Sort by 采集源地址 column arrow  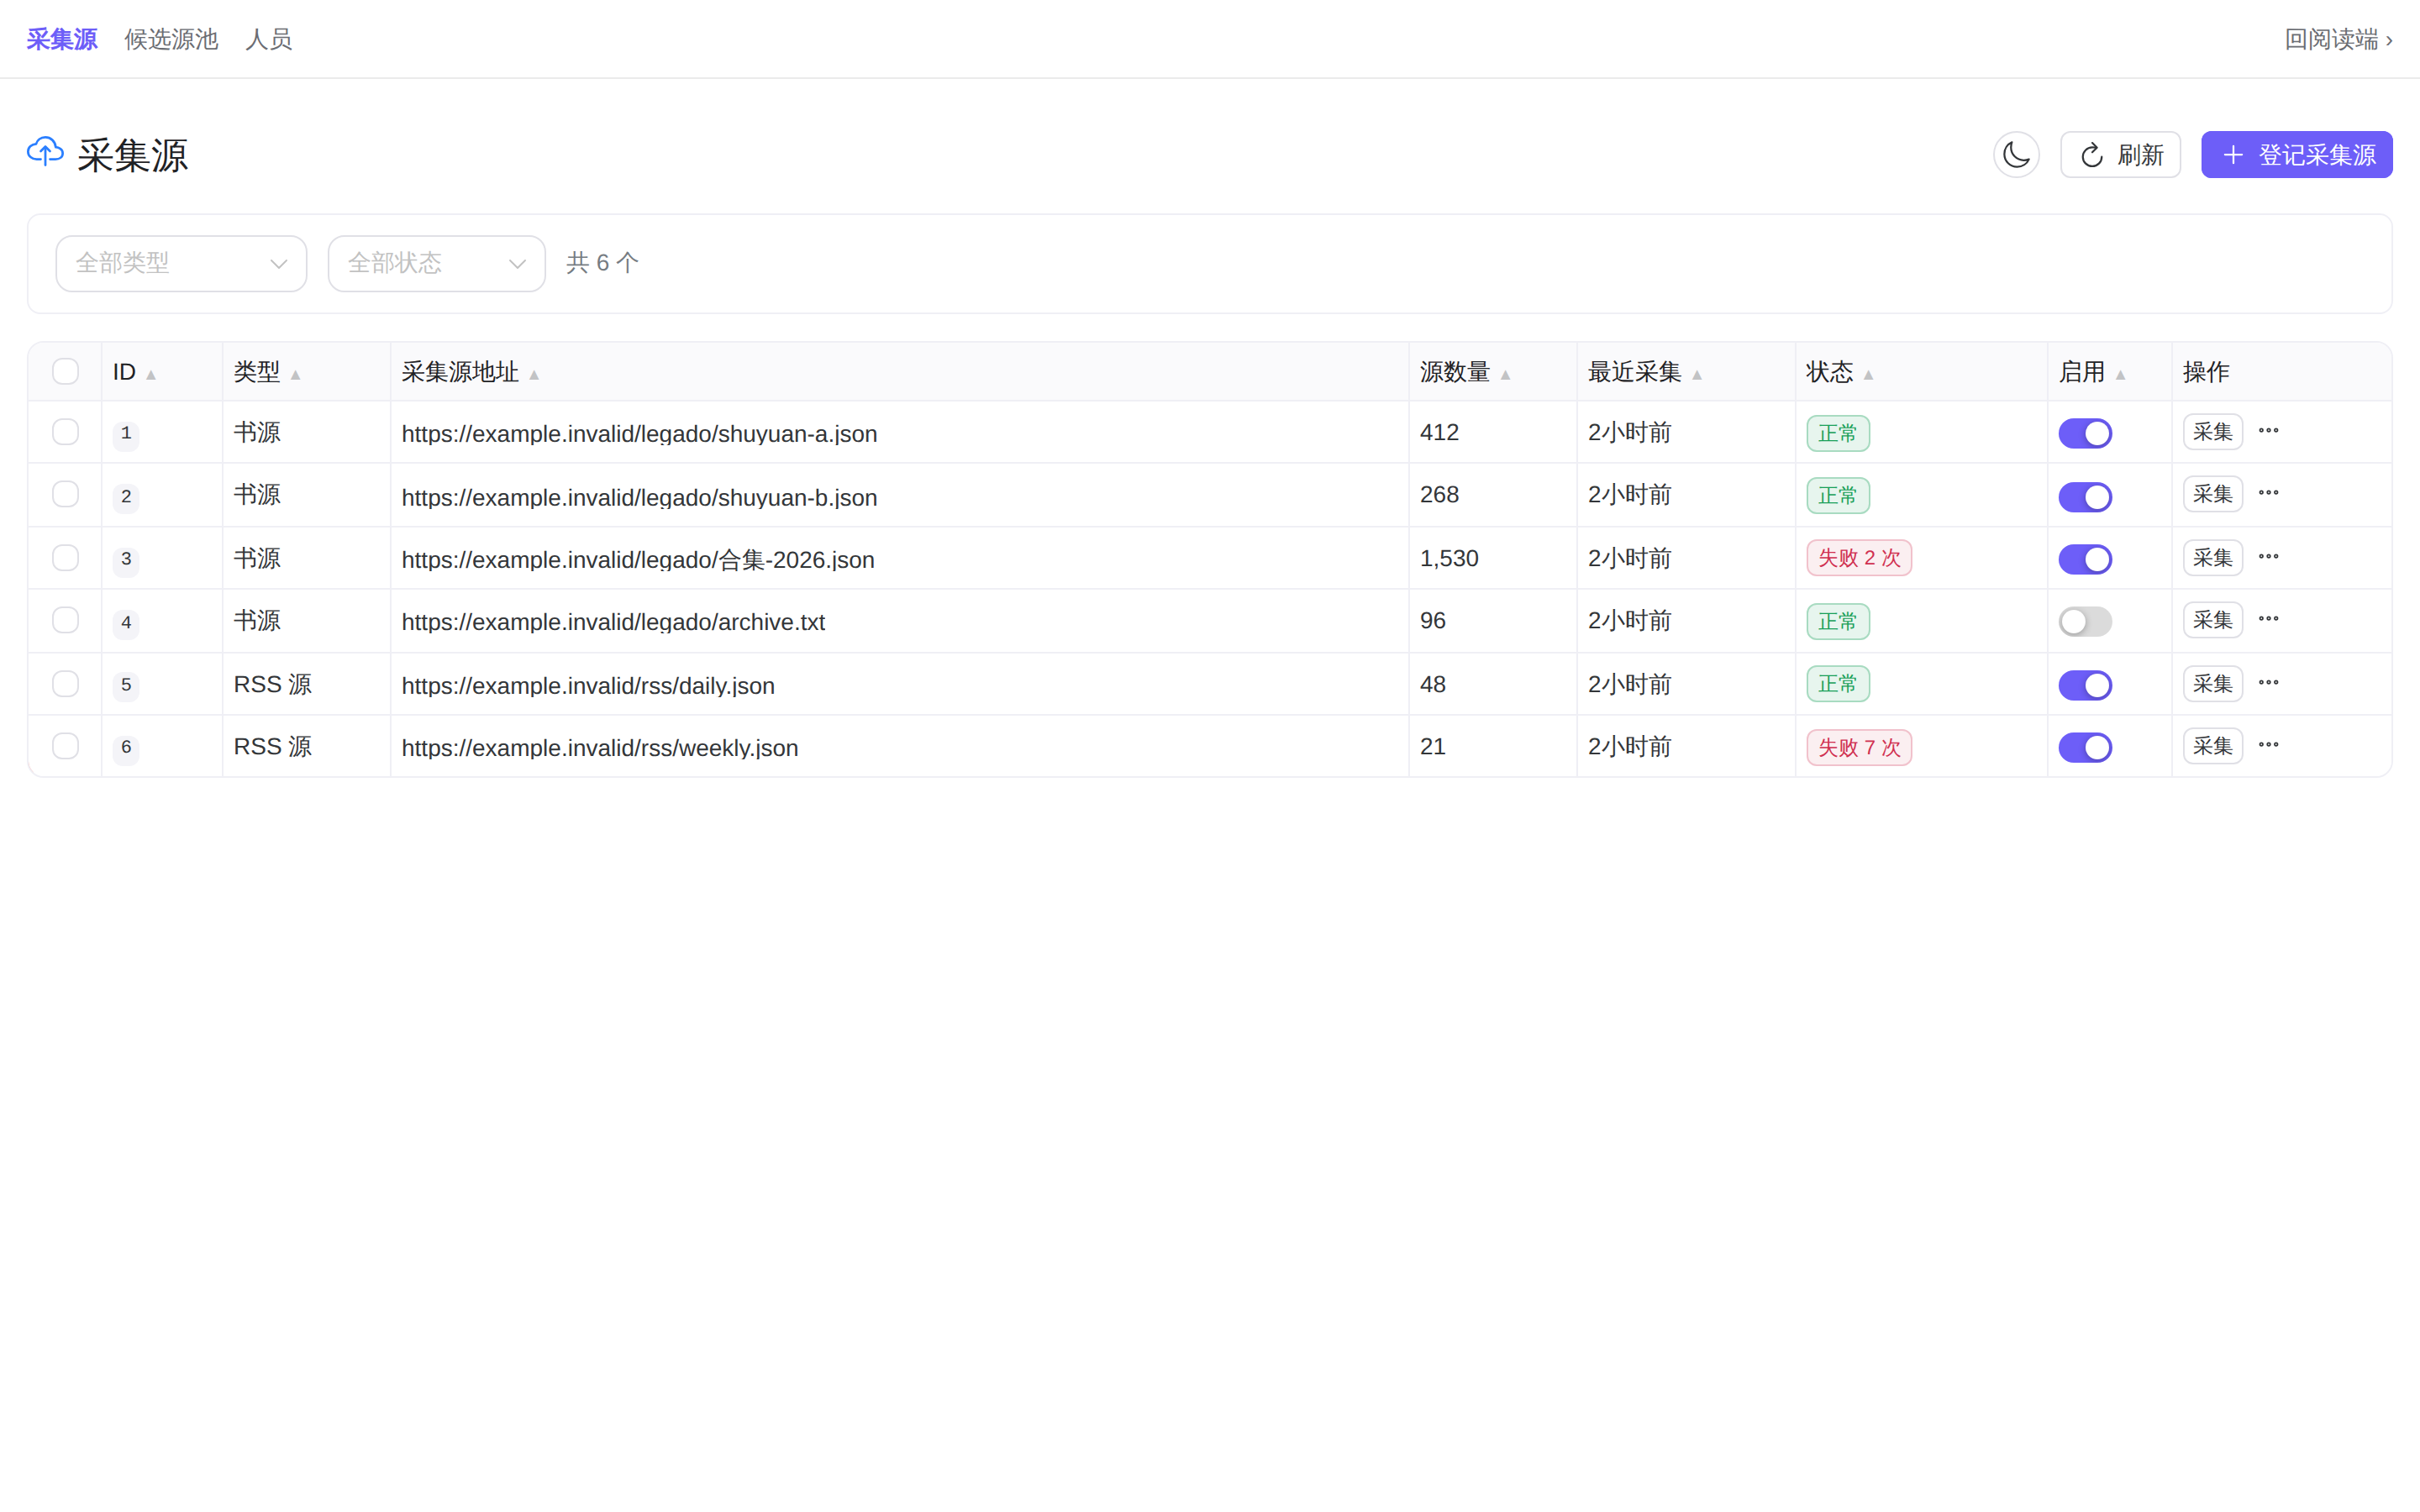coord(534,375)
